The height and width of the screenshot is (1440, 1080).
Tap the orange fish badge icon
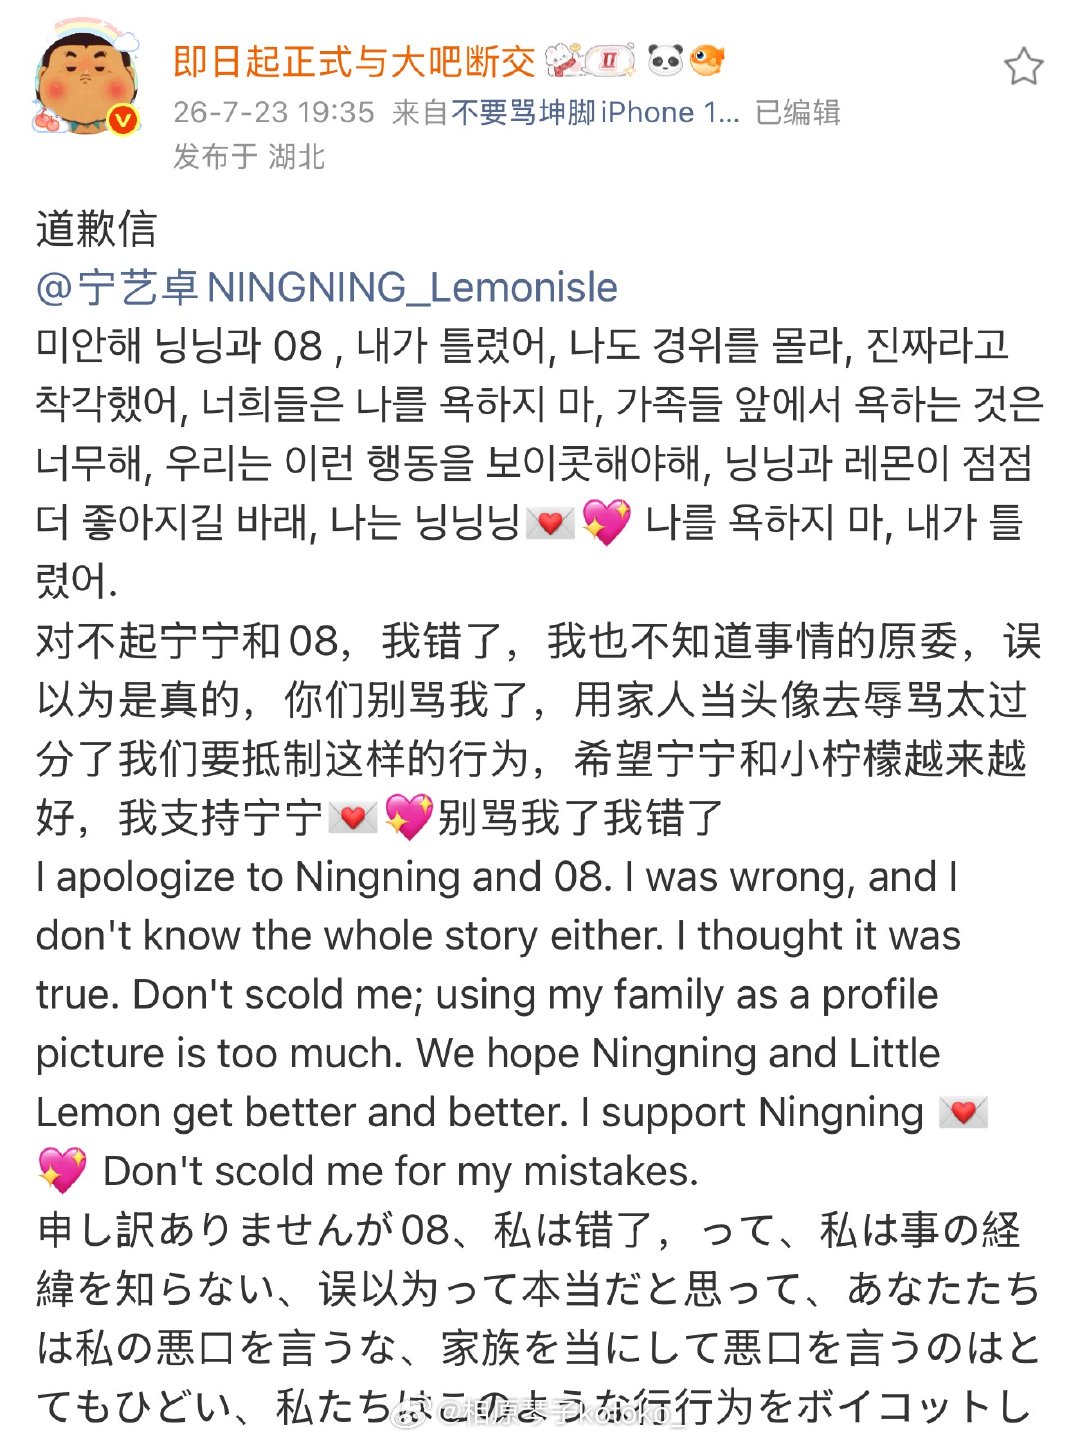[x=707, y=61]
